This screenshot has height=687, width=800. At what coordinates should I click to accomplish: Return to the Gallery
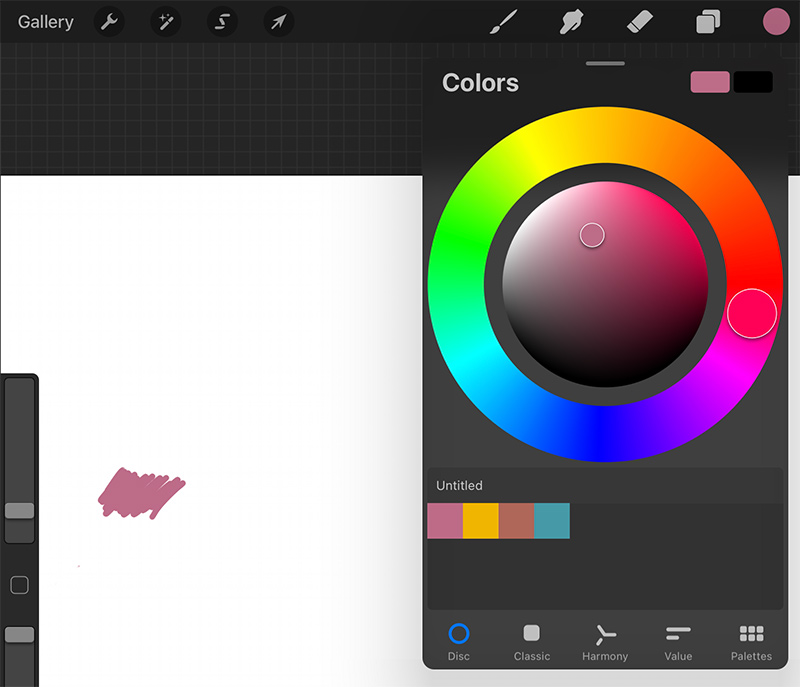pyautogui.click(x=46, y=22)
